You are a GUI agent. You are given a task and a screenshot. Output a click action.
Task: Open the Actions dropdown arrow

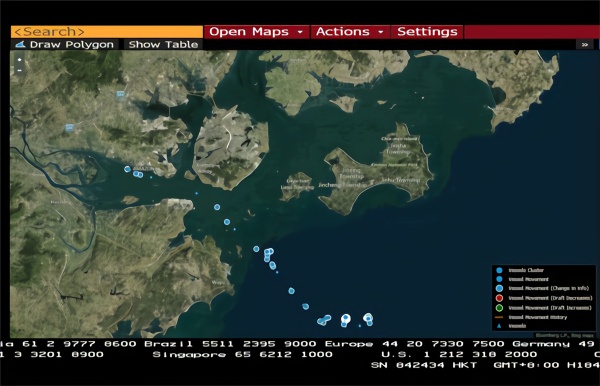tap(381, 32)
